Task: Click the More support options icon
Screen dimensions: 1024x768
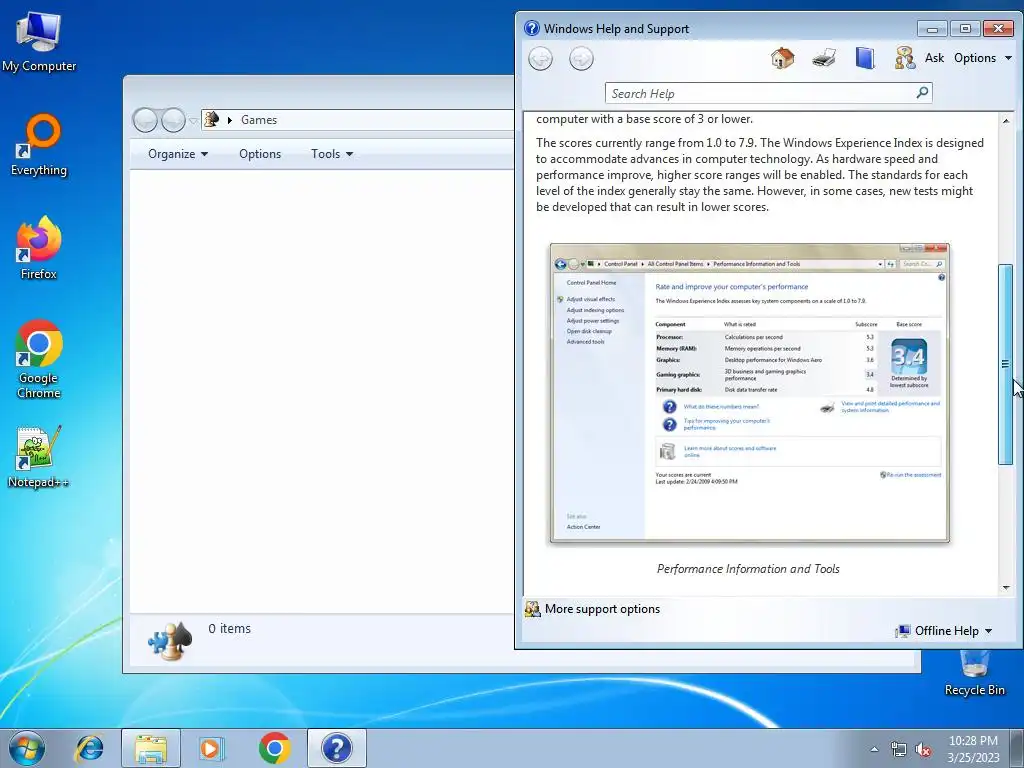Action: [x=533, y=609]
